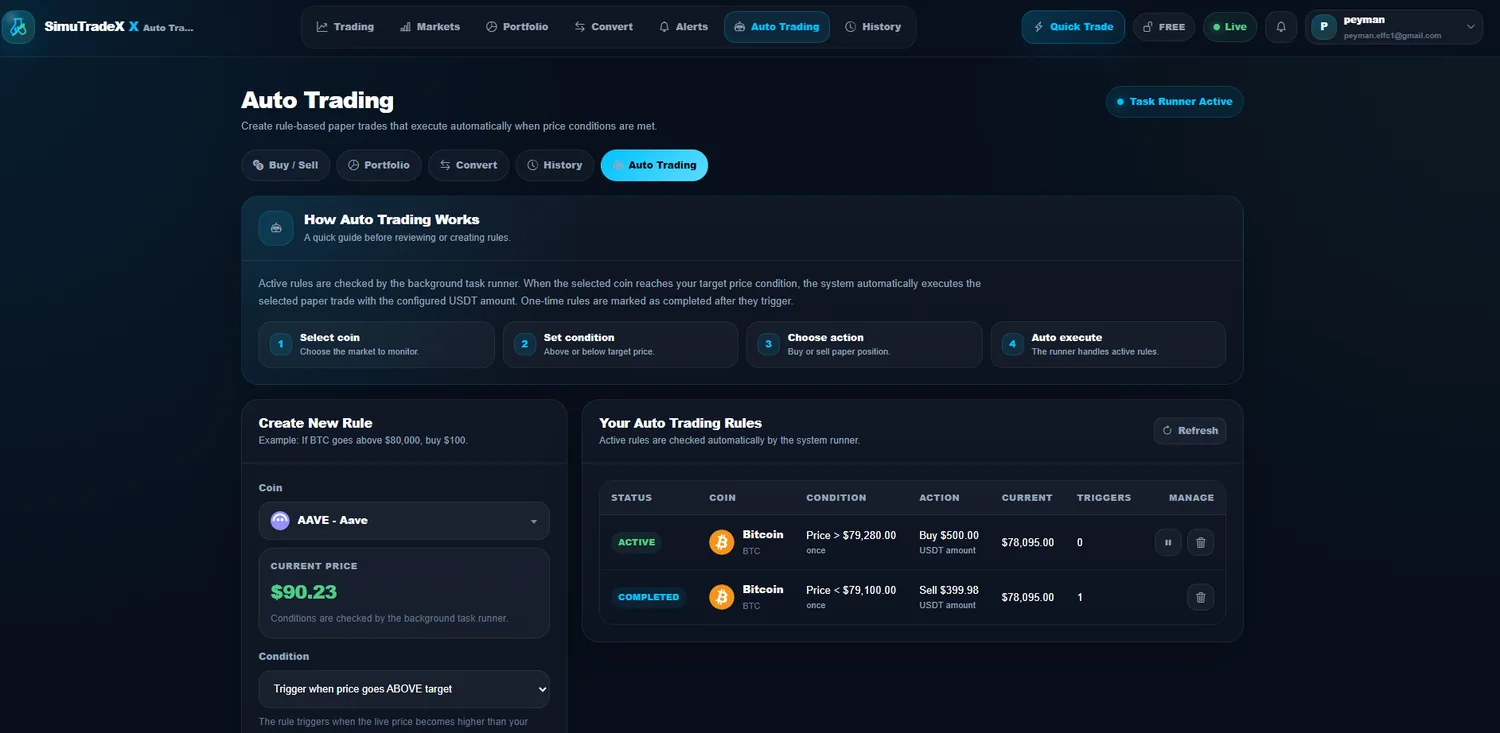Click the Live status indicator
Screen dimensions: 1500x733
point(1230,27)
